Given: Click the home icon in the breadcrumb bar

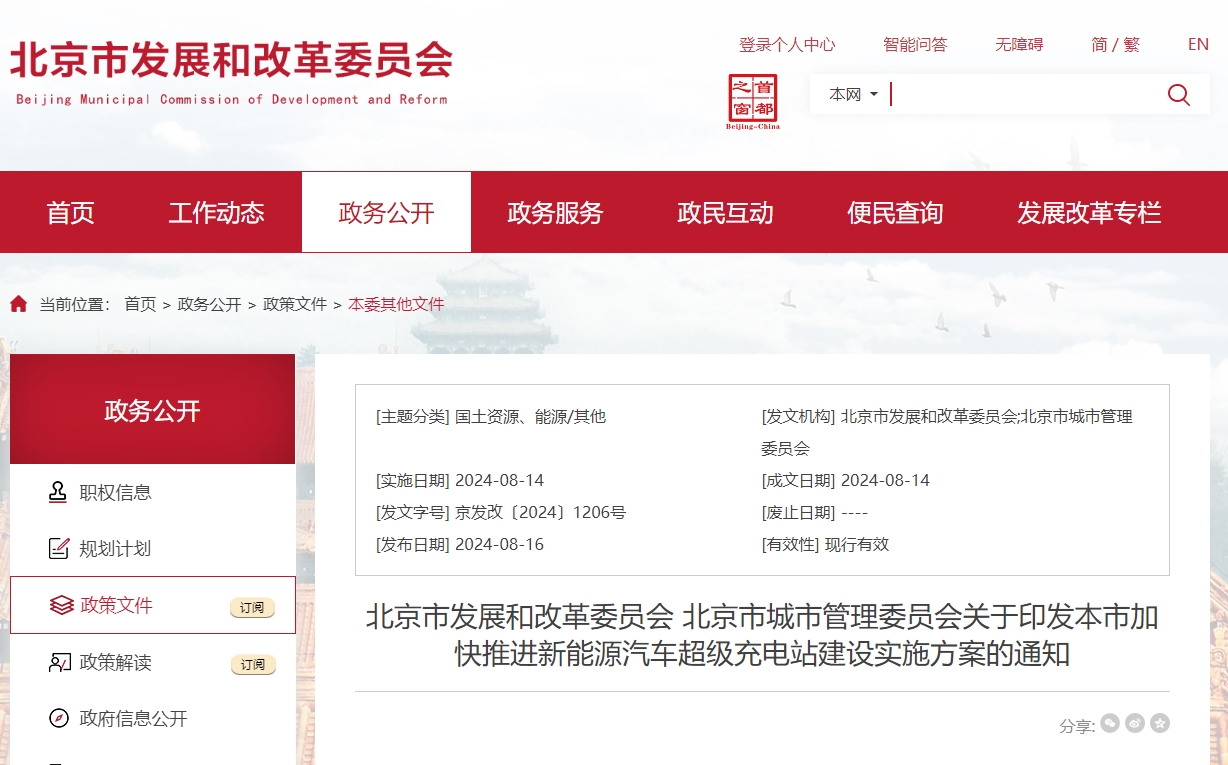Looking at the screenshot, I should coord(16,303).
